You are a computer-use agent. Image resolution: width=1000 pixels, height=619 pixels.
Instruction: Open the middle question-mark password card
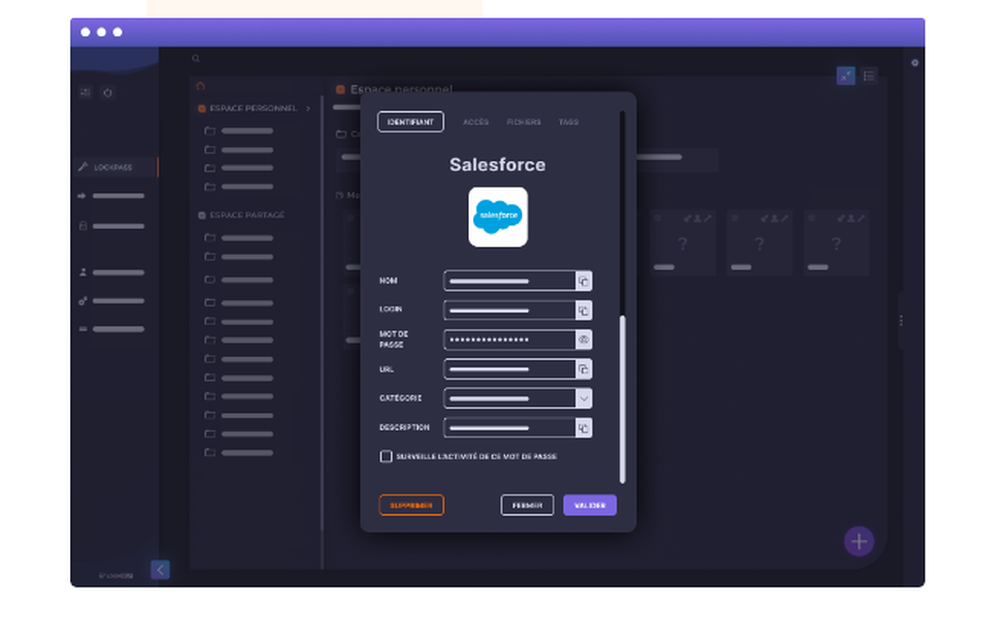pos(760,243)
